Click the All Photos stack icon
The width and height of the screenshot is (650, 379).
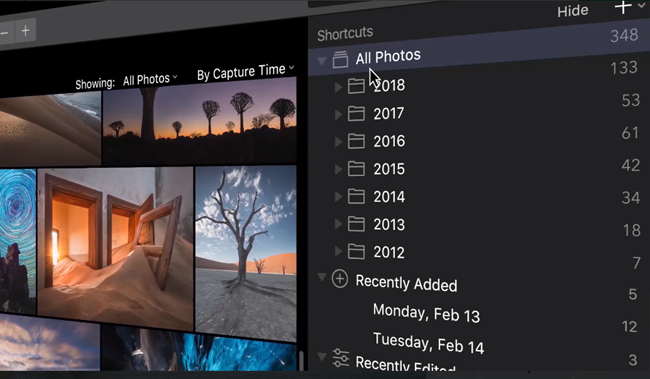click(x=340, y=60)
